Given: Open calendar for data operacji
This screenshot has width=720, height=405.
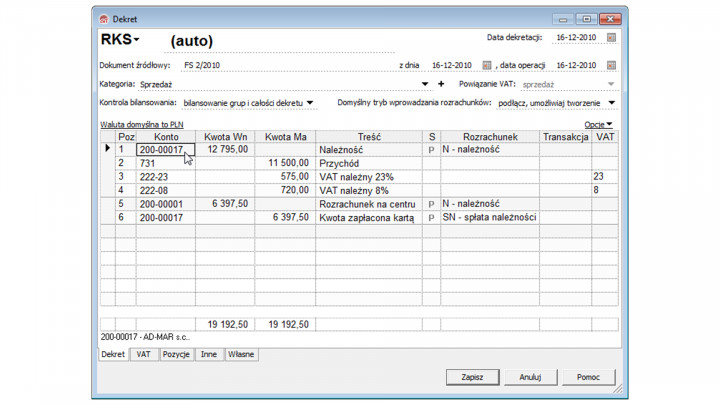Looking at the screenshot, I should 611,65.
